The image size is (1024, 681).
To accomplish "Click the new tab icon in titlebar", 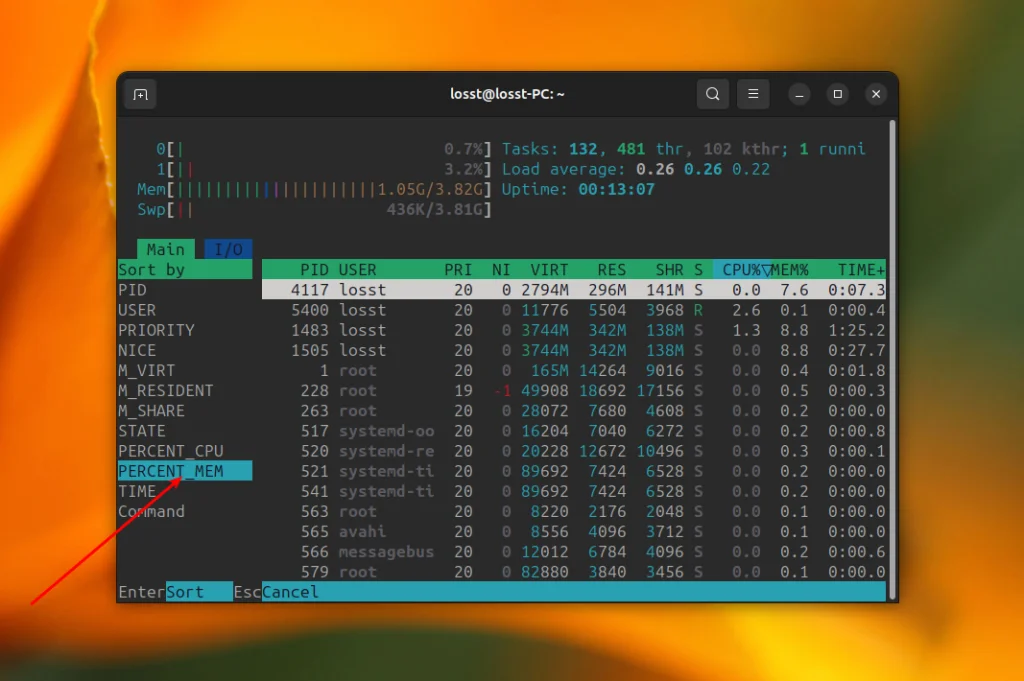I will 140,95.
